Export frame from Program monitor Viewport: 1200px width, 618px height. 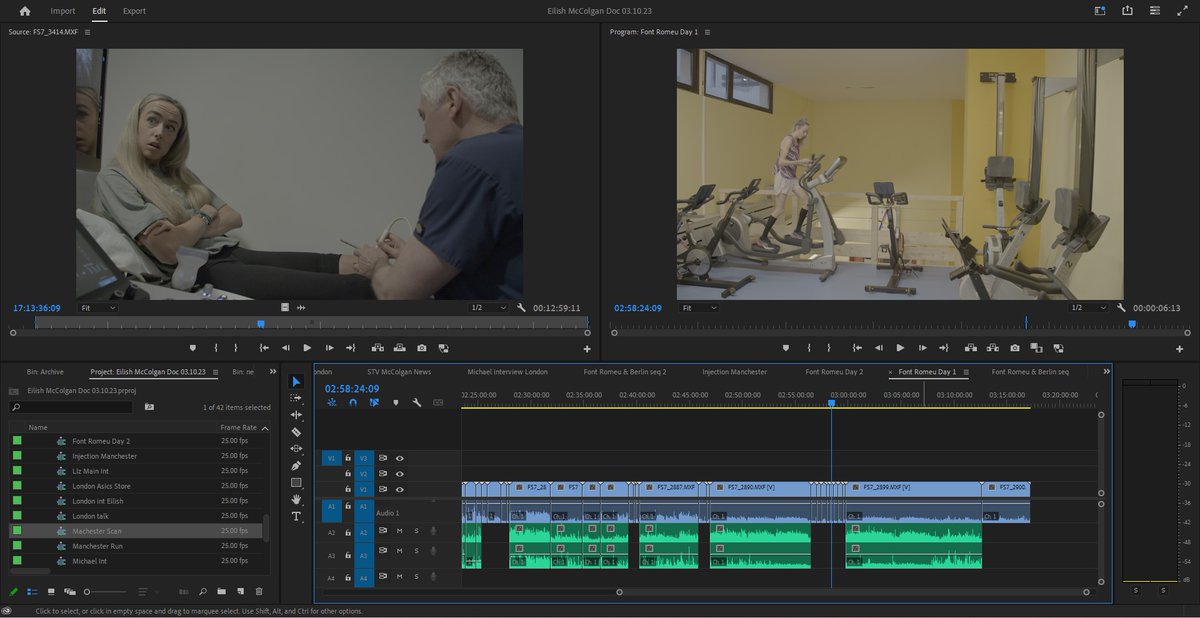click(x=1015, y=348)
